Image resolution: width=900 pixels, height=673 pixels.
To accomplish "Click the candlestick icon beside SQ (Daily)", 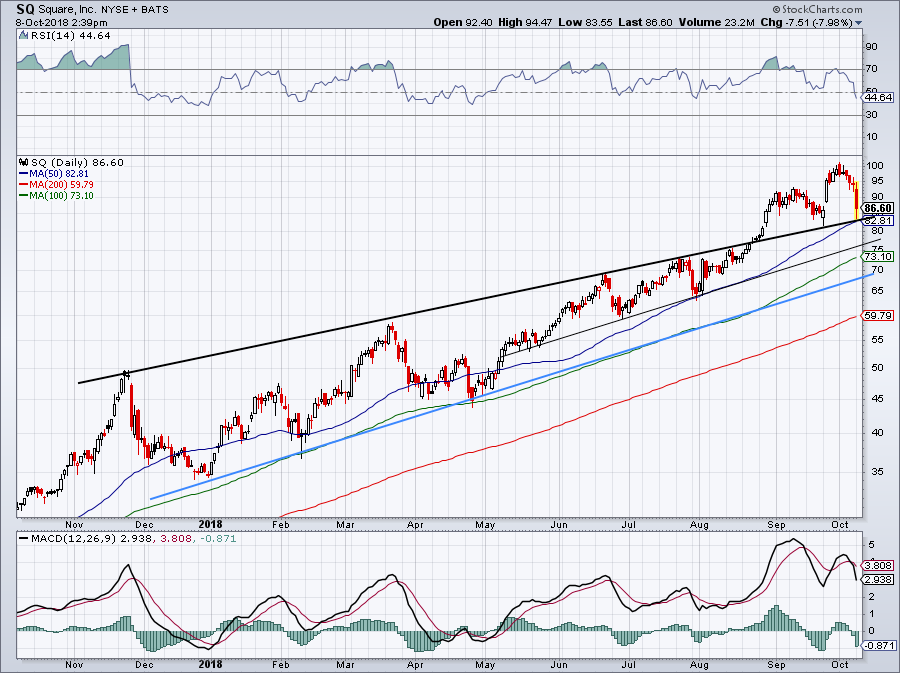I will [24, 162].
